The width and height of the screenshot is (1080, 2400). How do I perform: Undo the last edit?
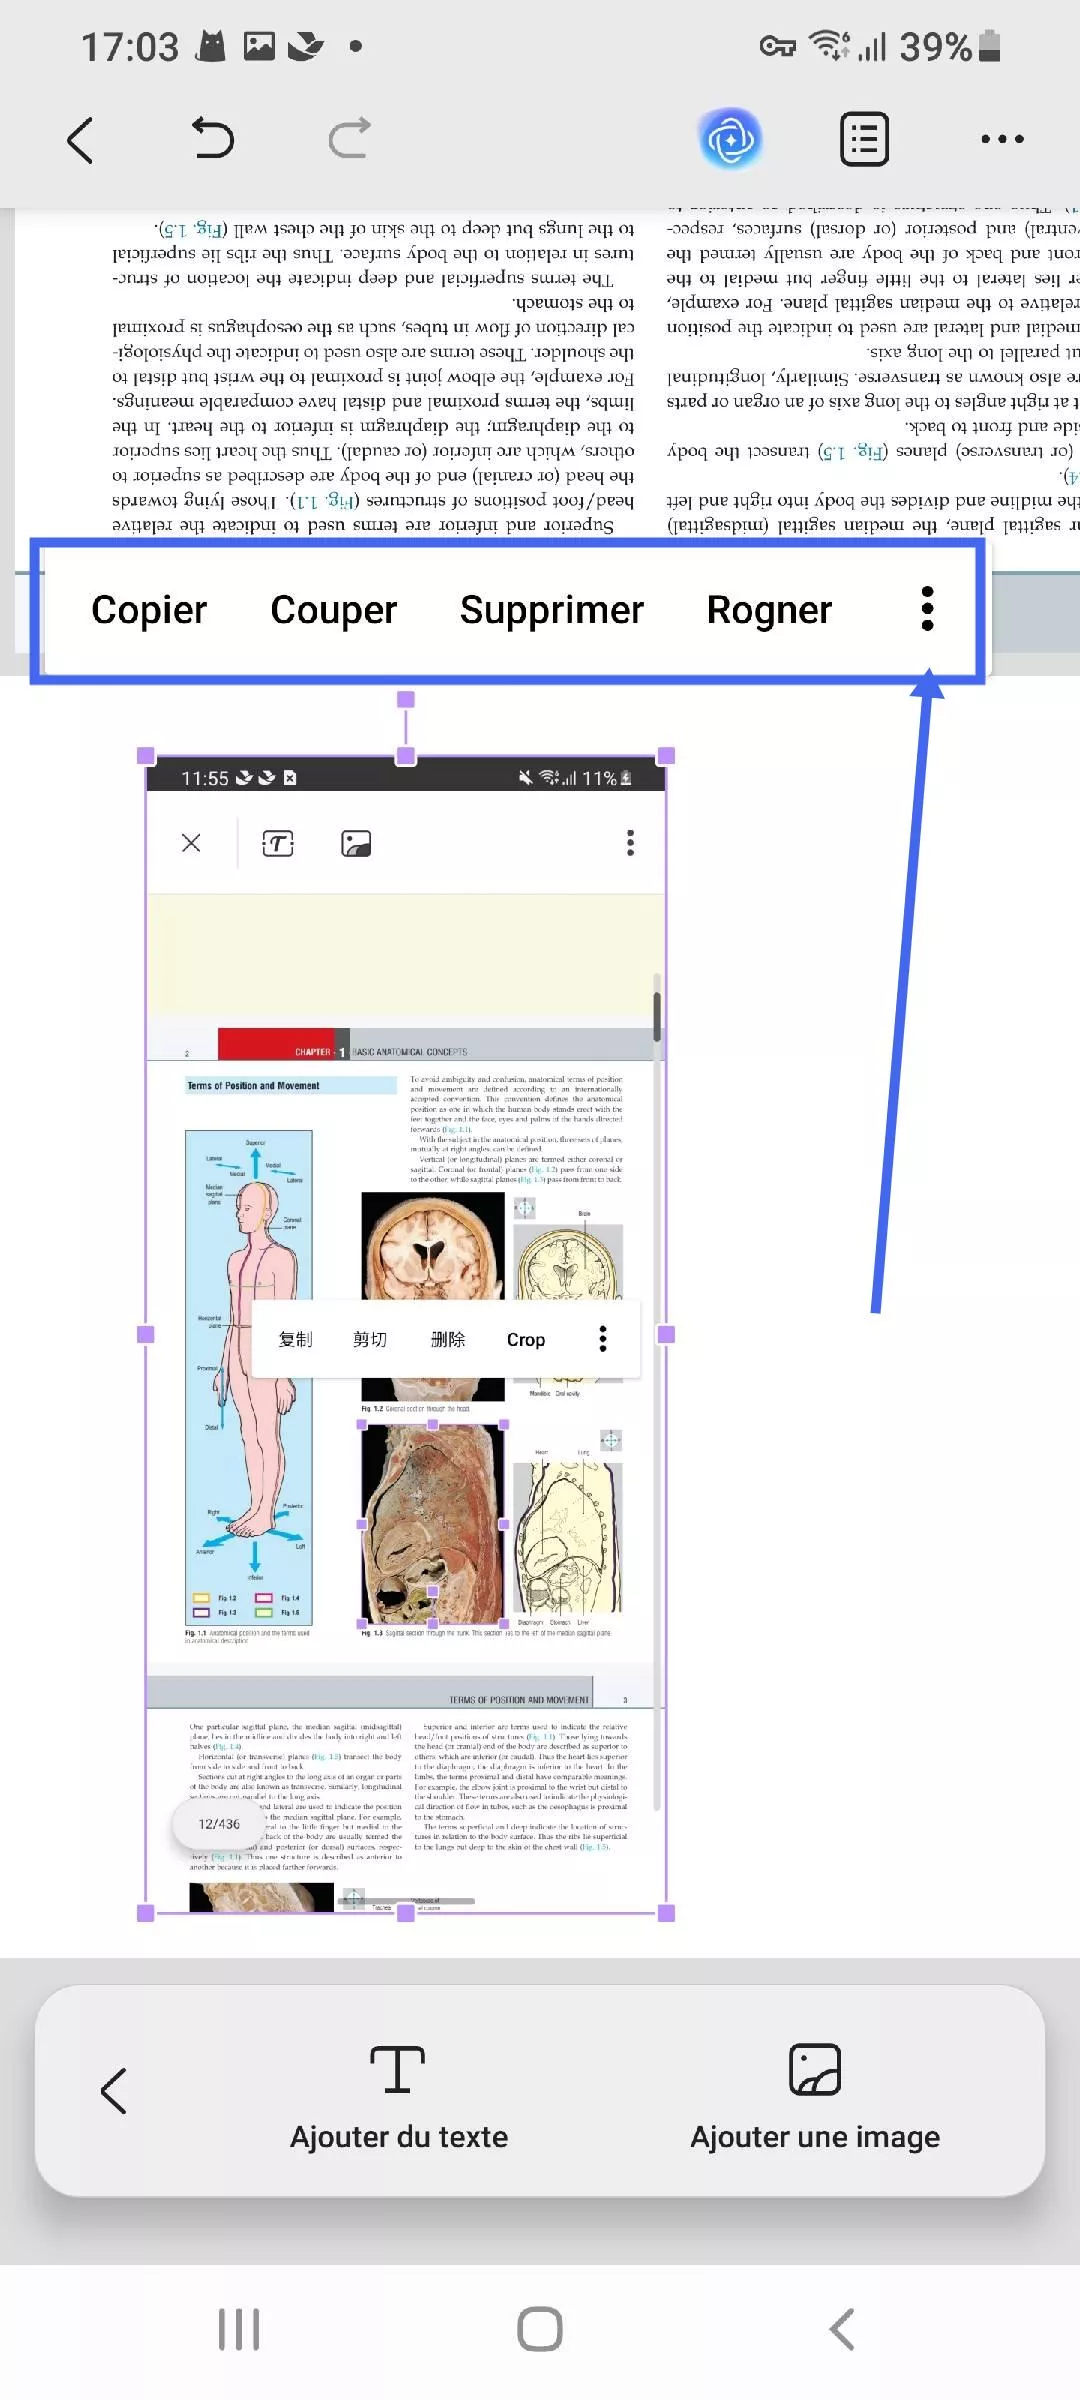pos(212,138)
